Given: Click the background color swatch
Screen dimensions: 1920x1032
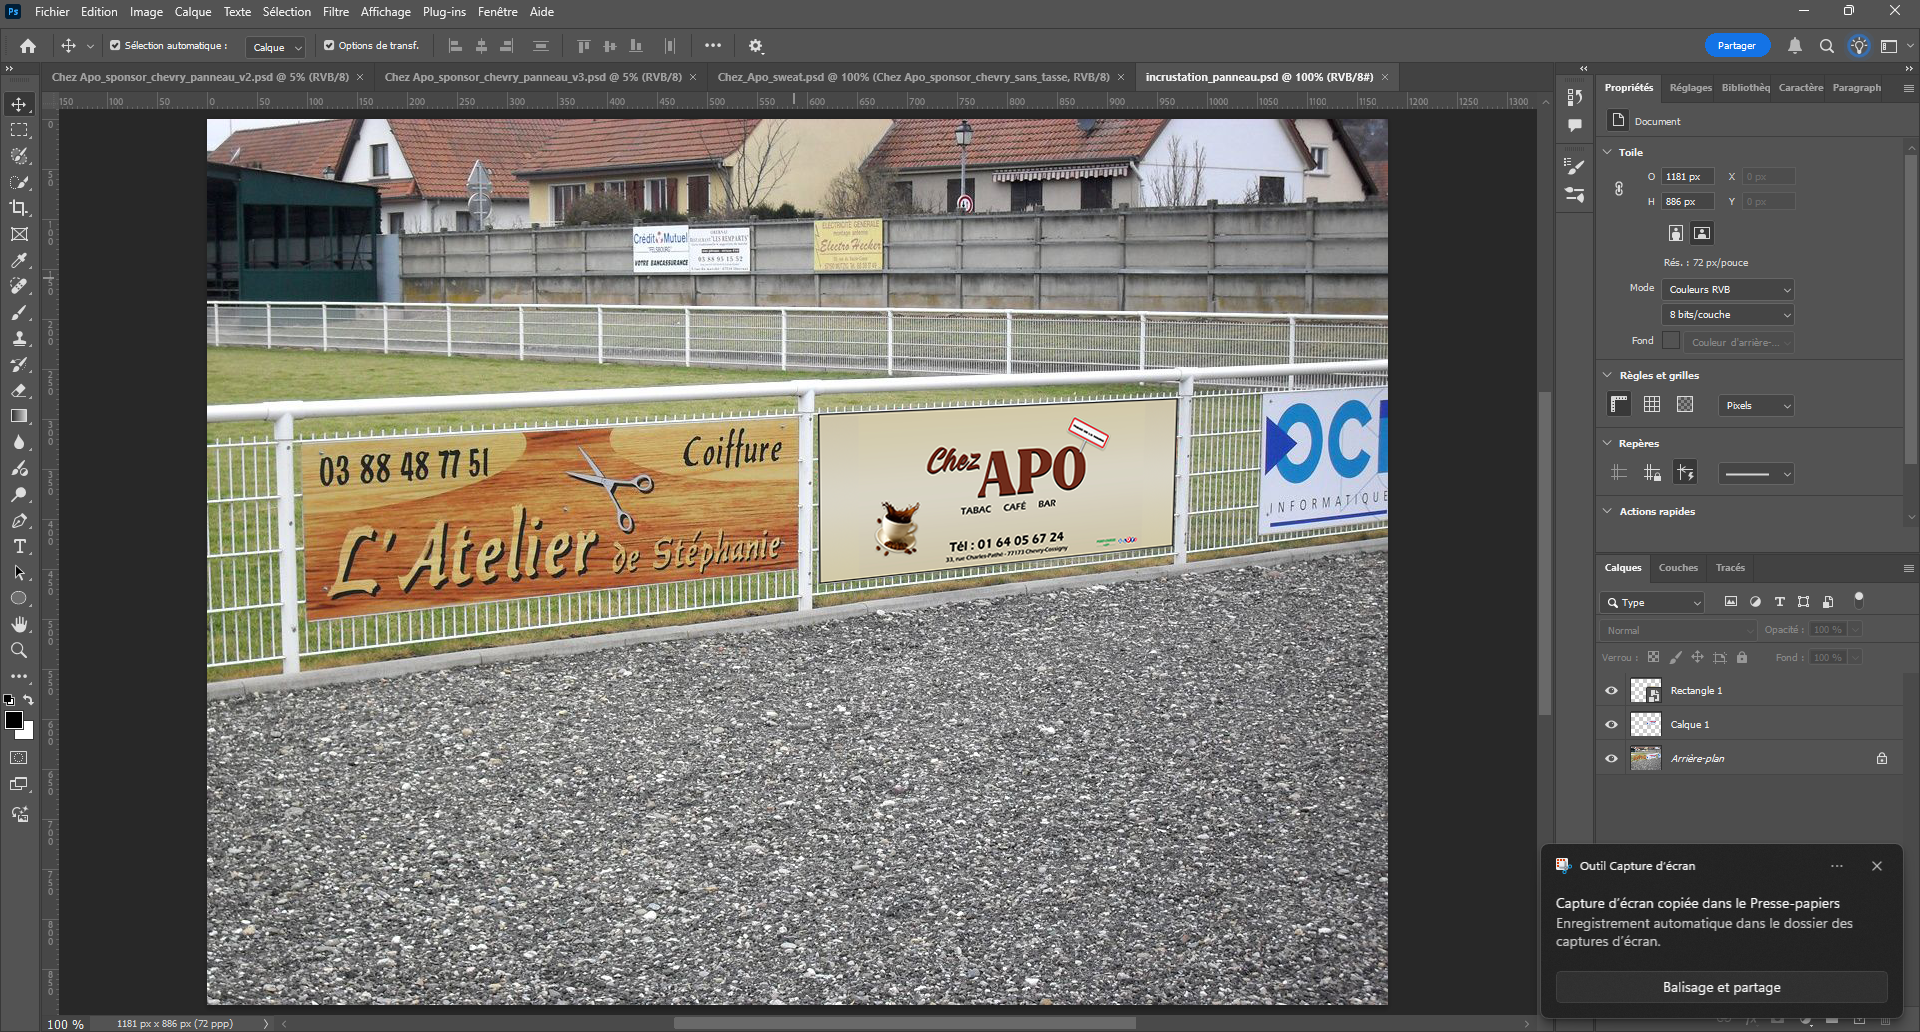Looking at the screenshot, I should (x=27, y=733).
